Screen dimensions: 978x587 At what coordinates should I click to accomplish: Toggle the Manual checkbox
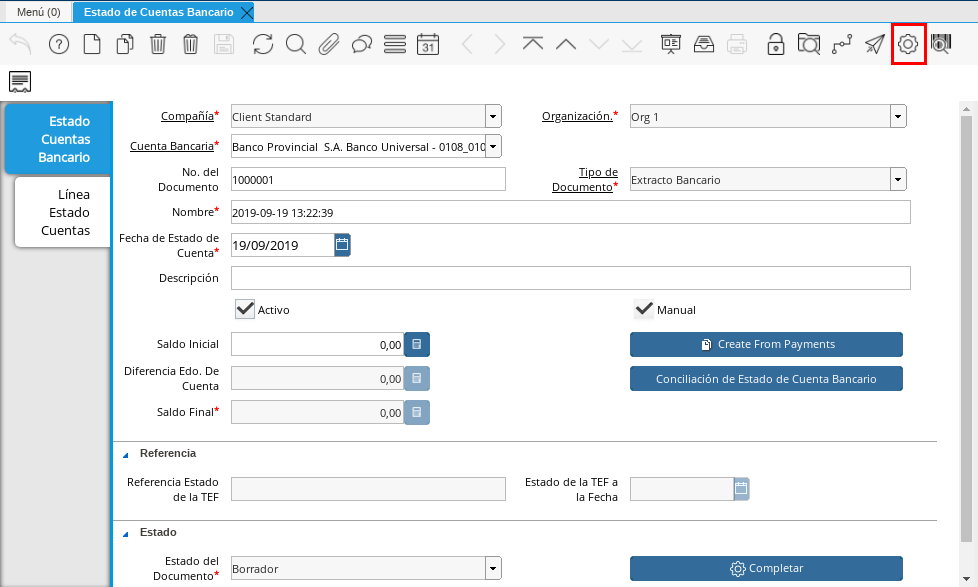644,309
